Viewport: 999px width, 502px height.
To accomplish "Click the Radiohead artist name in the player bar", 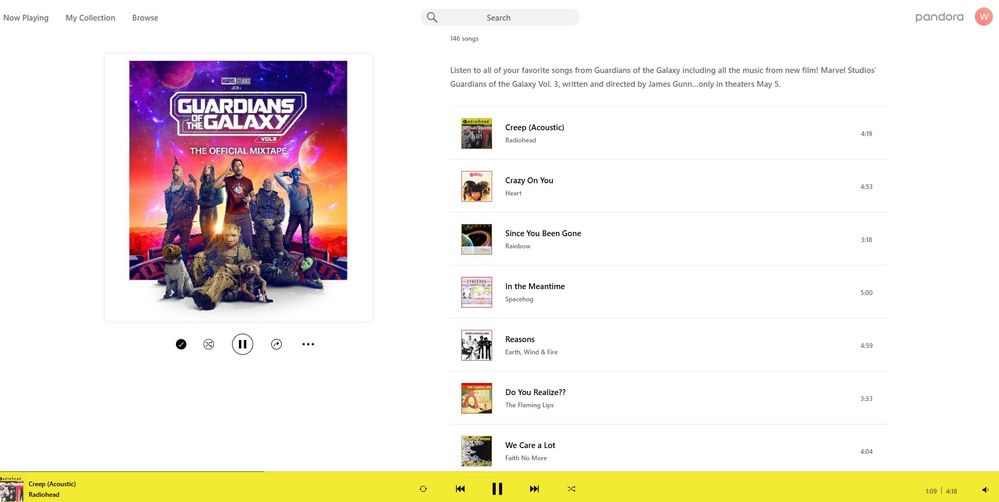I will pos(44,494).
